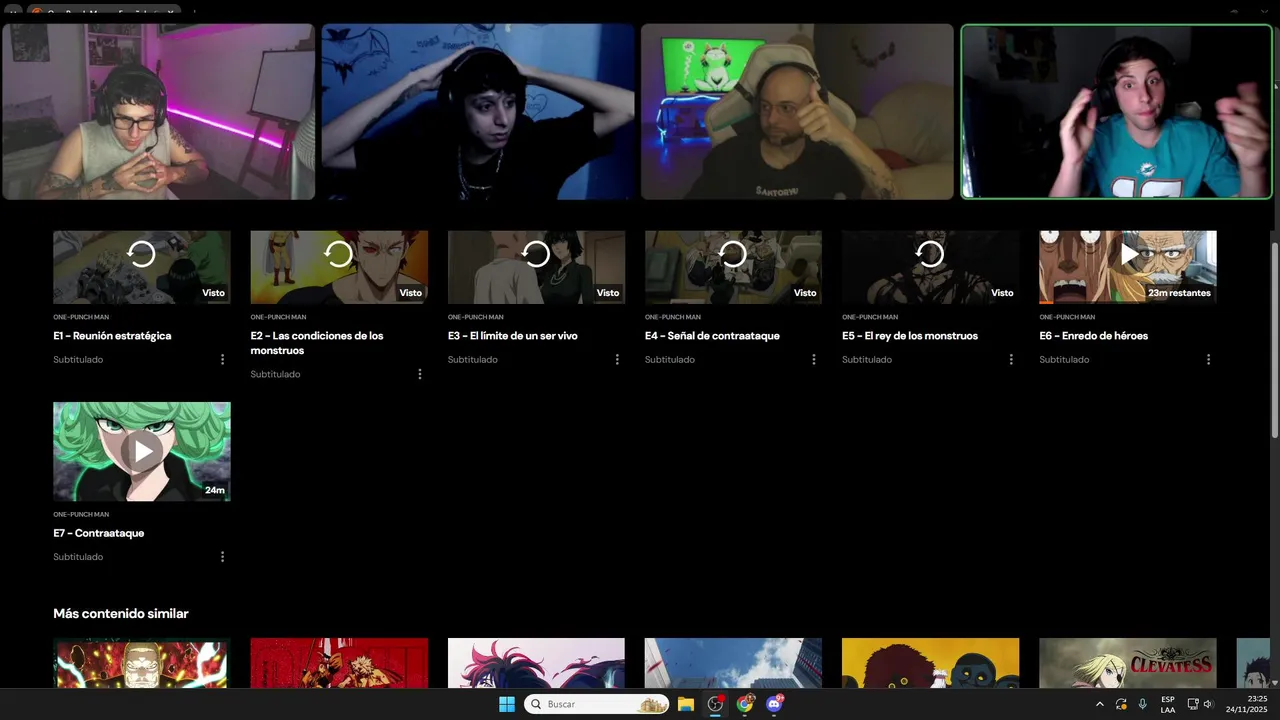Open the Windows Start menu
Screen dimensions: 1280x720
click(x=507, y=704)
